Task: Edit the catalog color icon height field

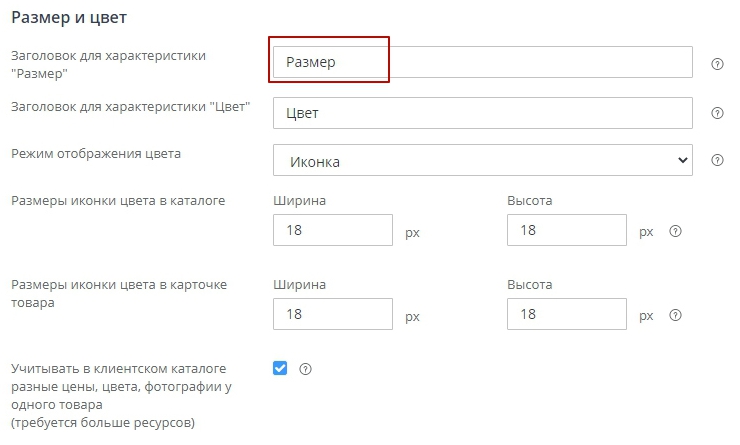Action: click(567, 231)
